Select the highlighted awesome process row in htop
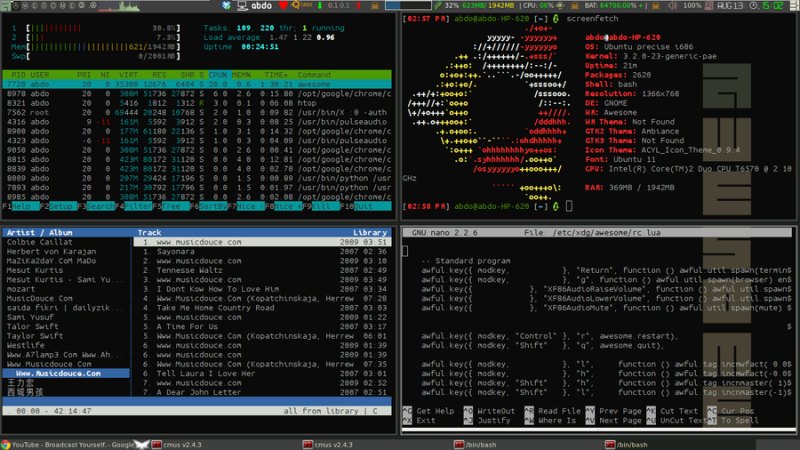 (x=197, y=84)
